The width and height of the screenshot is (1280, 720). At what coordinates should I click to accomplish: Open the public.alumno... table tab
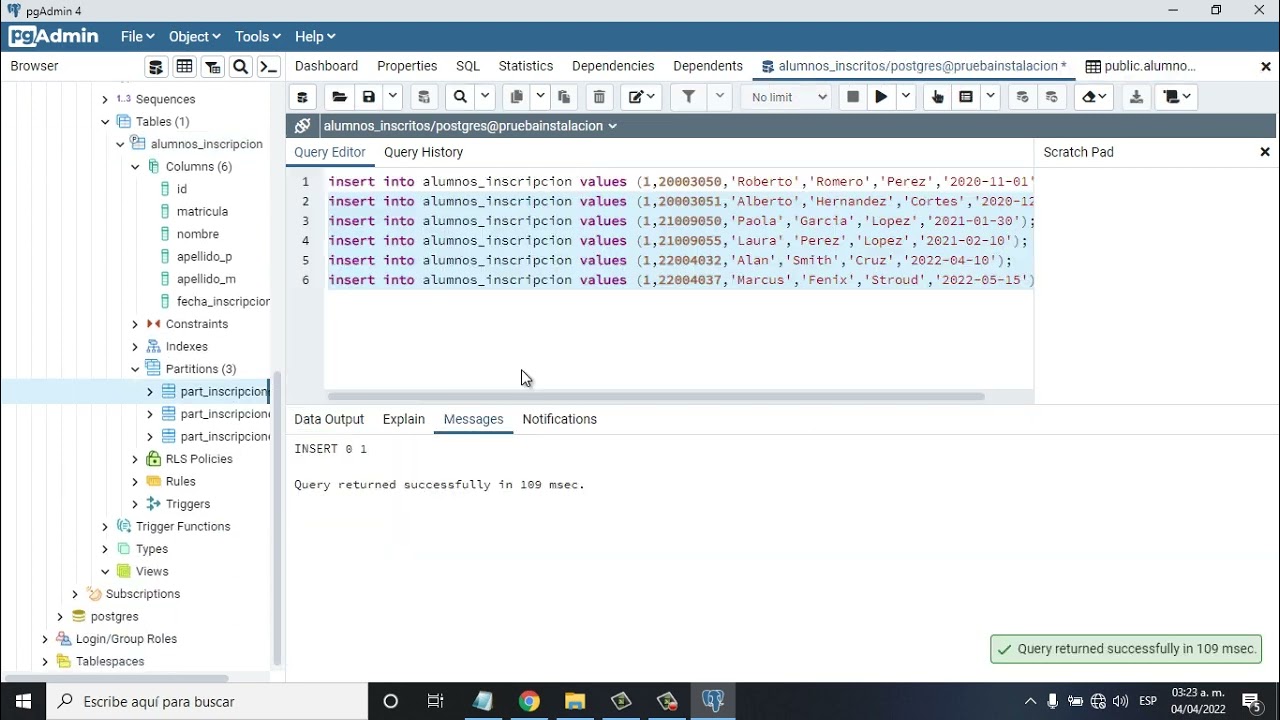[x=1140, y=66]
